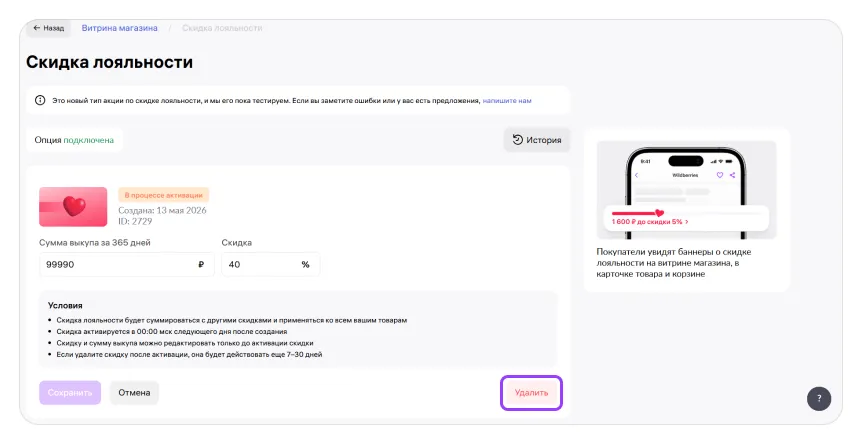Click the heart progress slider in preview
Image resolution: width=864 pixels, height=444 pixels.
coord(660,213)
